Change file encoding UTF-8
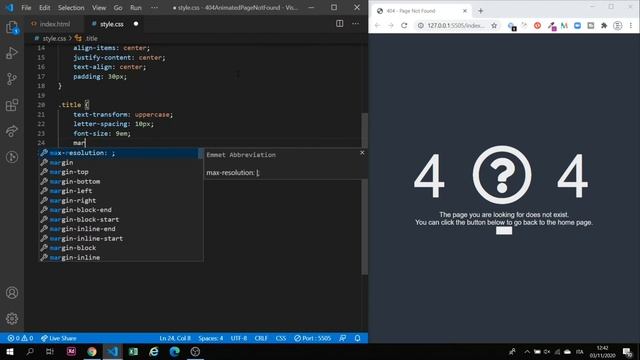The image size is (640, 360). point(239,338)
